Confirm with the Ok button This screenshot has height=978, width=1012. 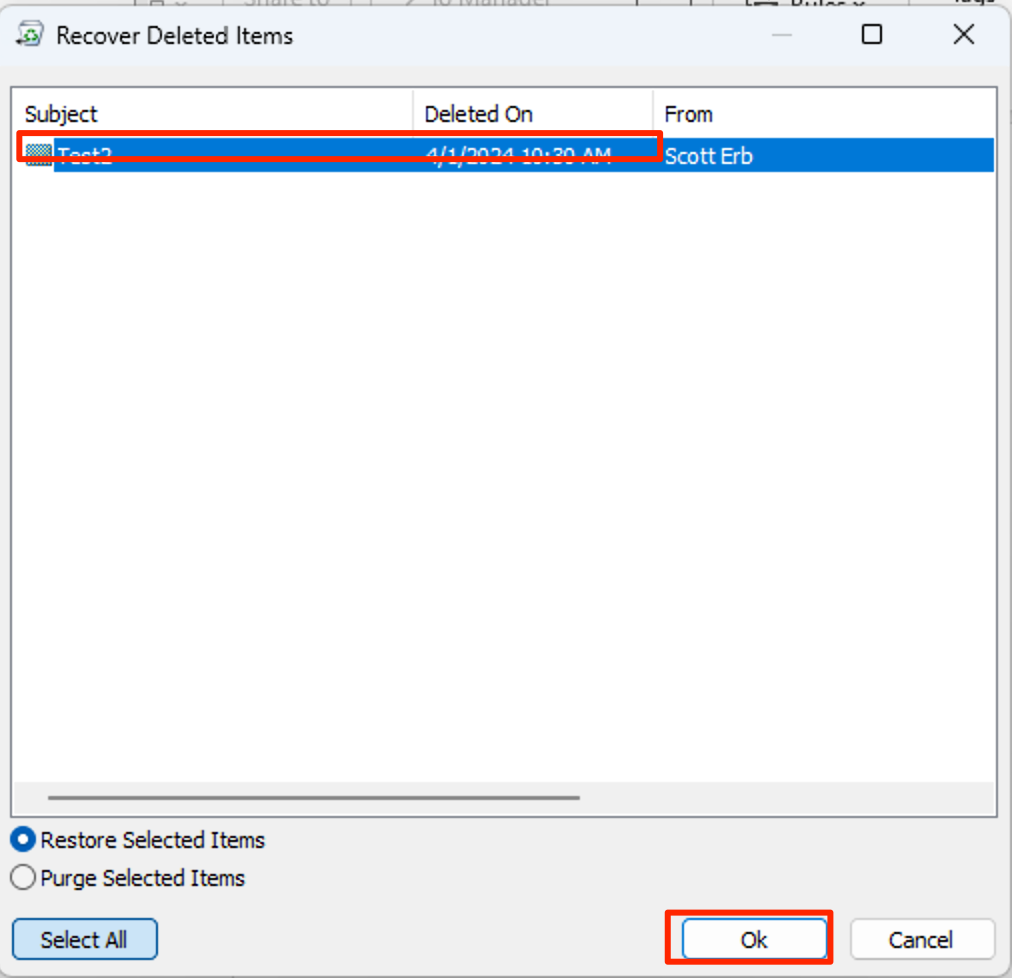click(754, 940)
